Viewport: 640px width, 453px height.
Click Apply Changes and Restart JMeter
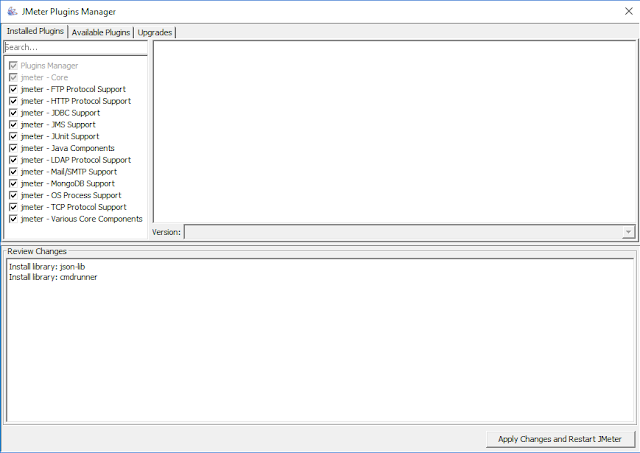pos(560,439)
